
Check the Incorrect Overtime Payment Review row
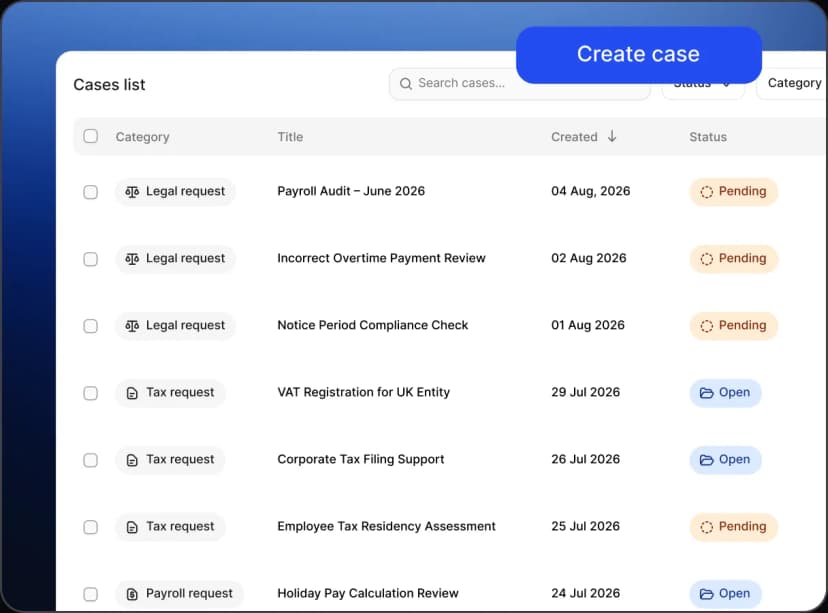90,259
